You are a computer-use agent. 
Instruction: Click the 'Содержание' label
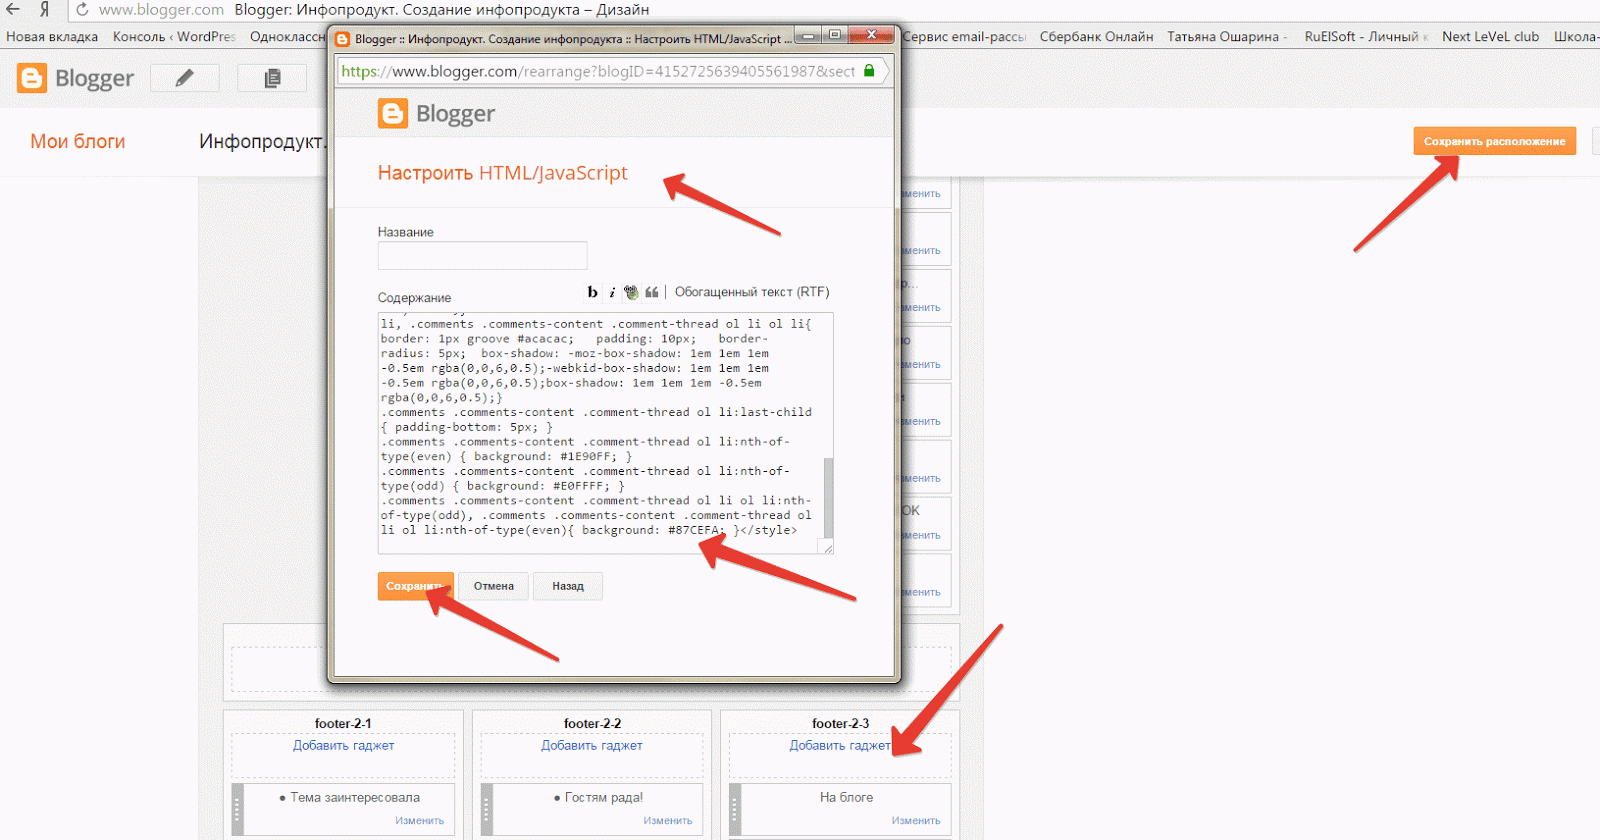[x=414, y=298]
